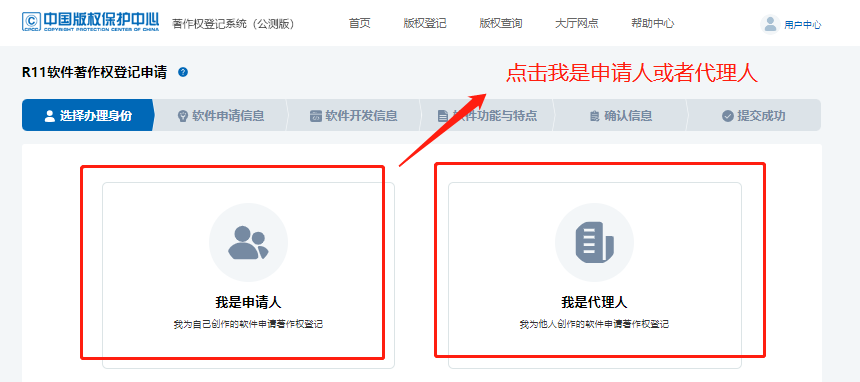The width and height of the screenshot is (860, 382).
Task: Click the China Copyright Protection Center logo
Action: 90,21
